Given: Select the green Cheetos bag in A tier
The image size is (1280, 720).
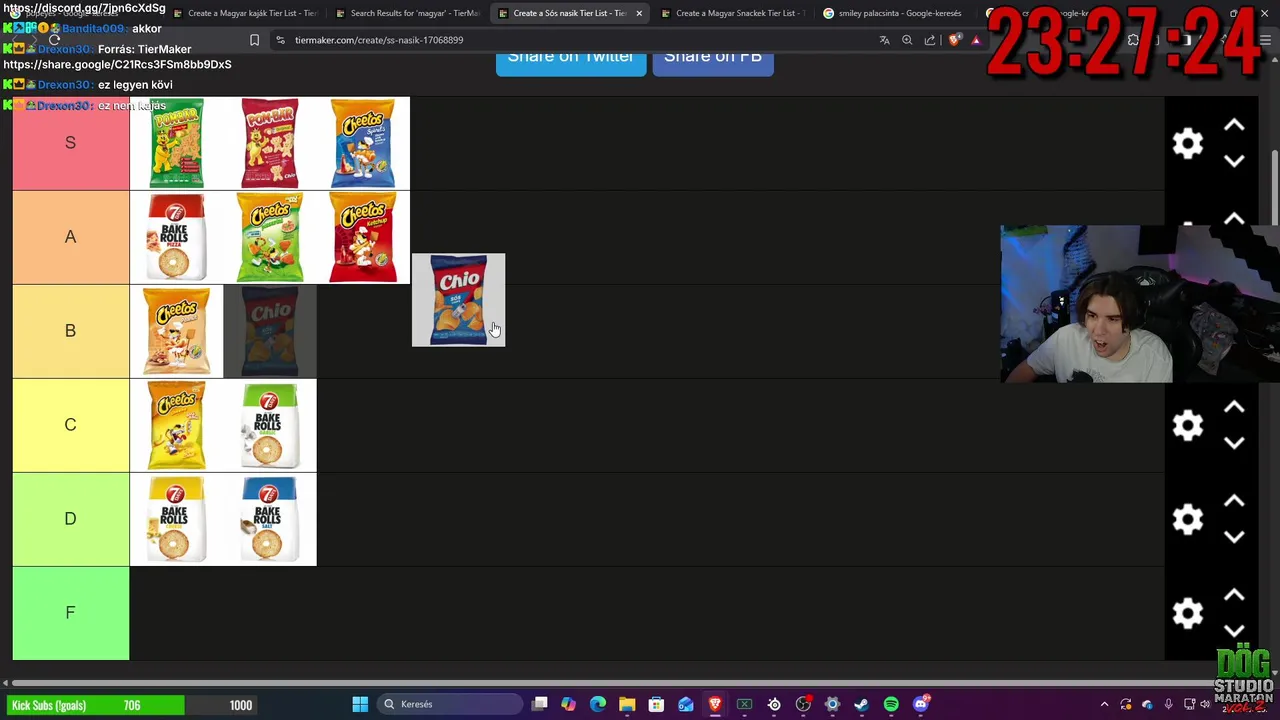Looking at the screenshot, I should pyautogui.click(x=270, y=237).
